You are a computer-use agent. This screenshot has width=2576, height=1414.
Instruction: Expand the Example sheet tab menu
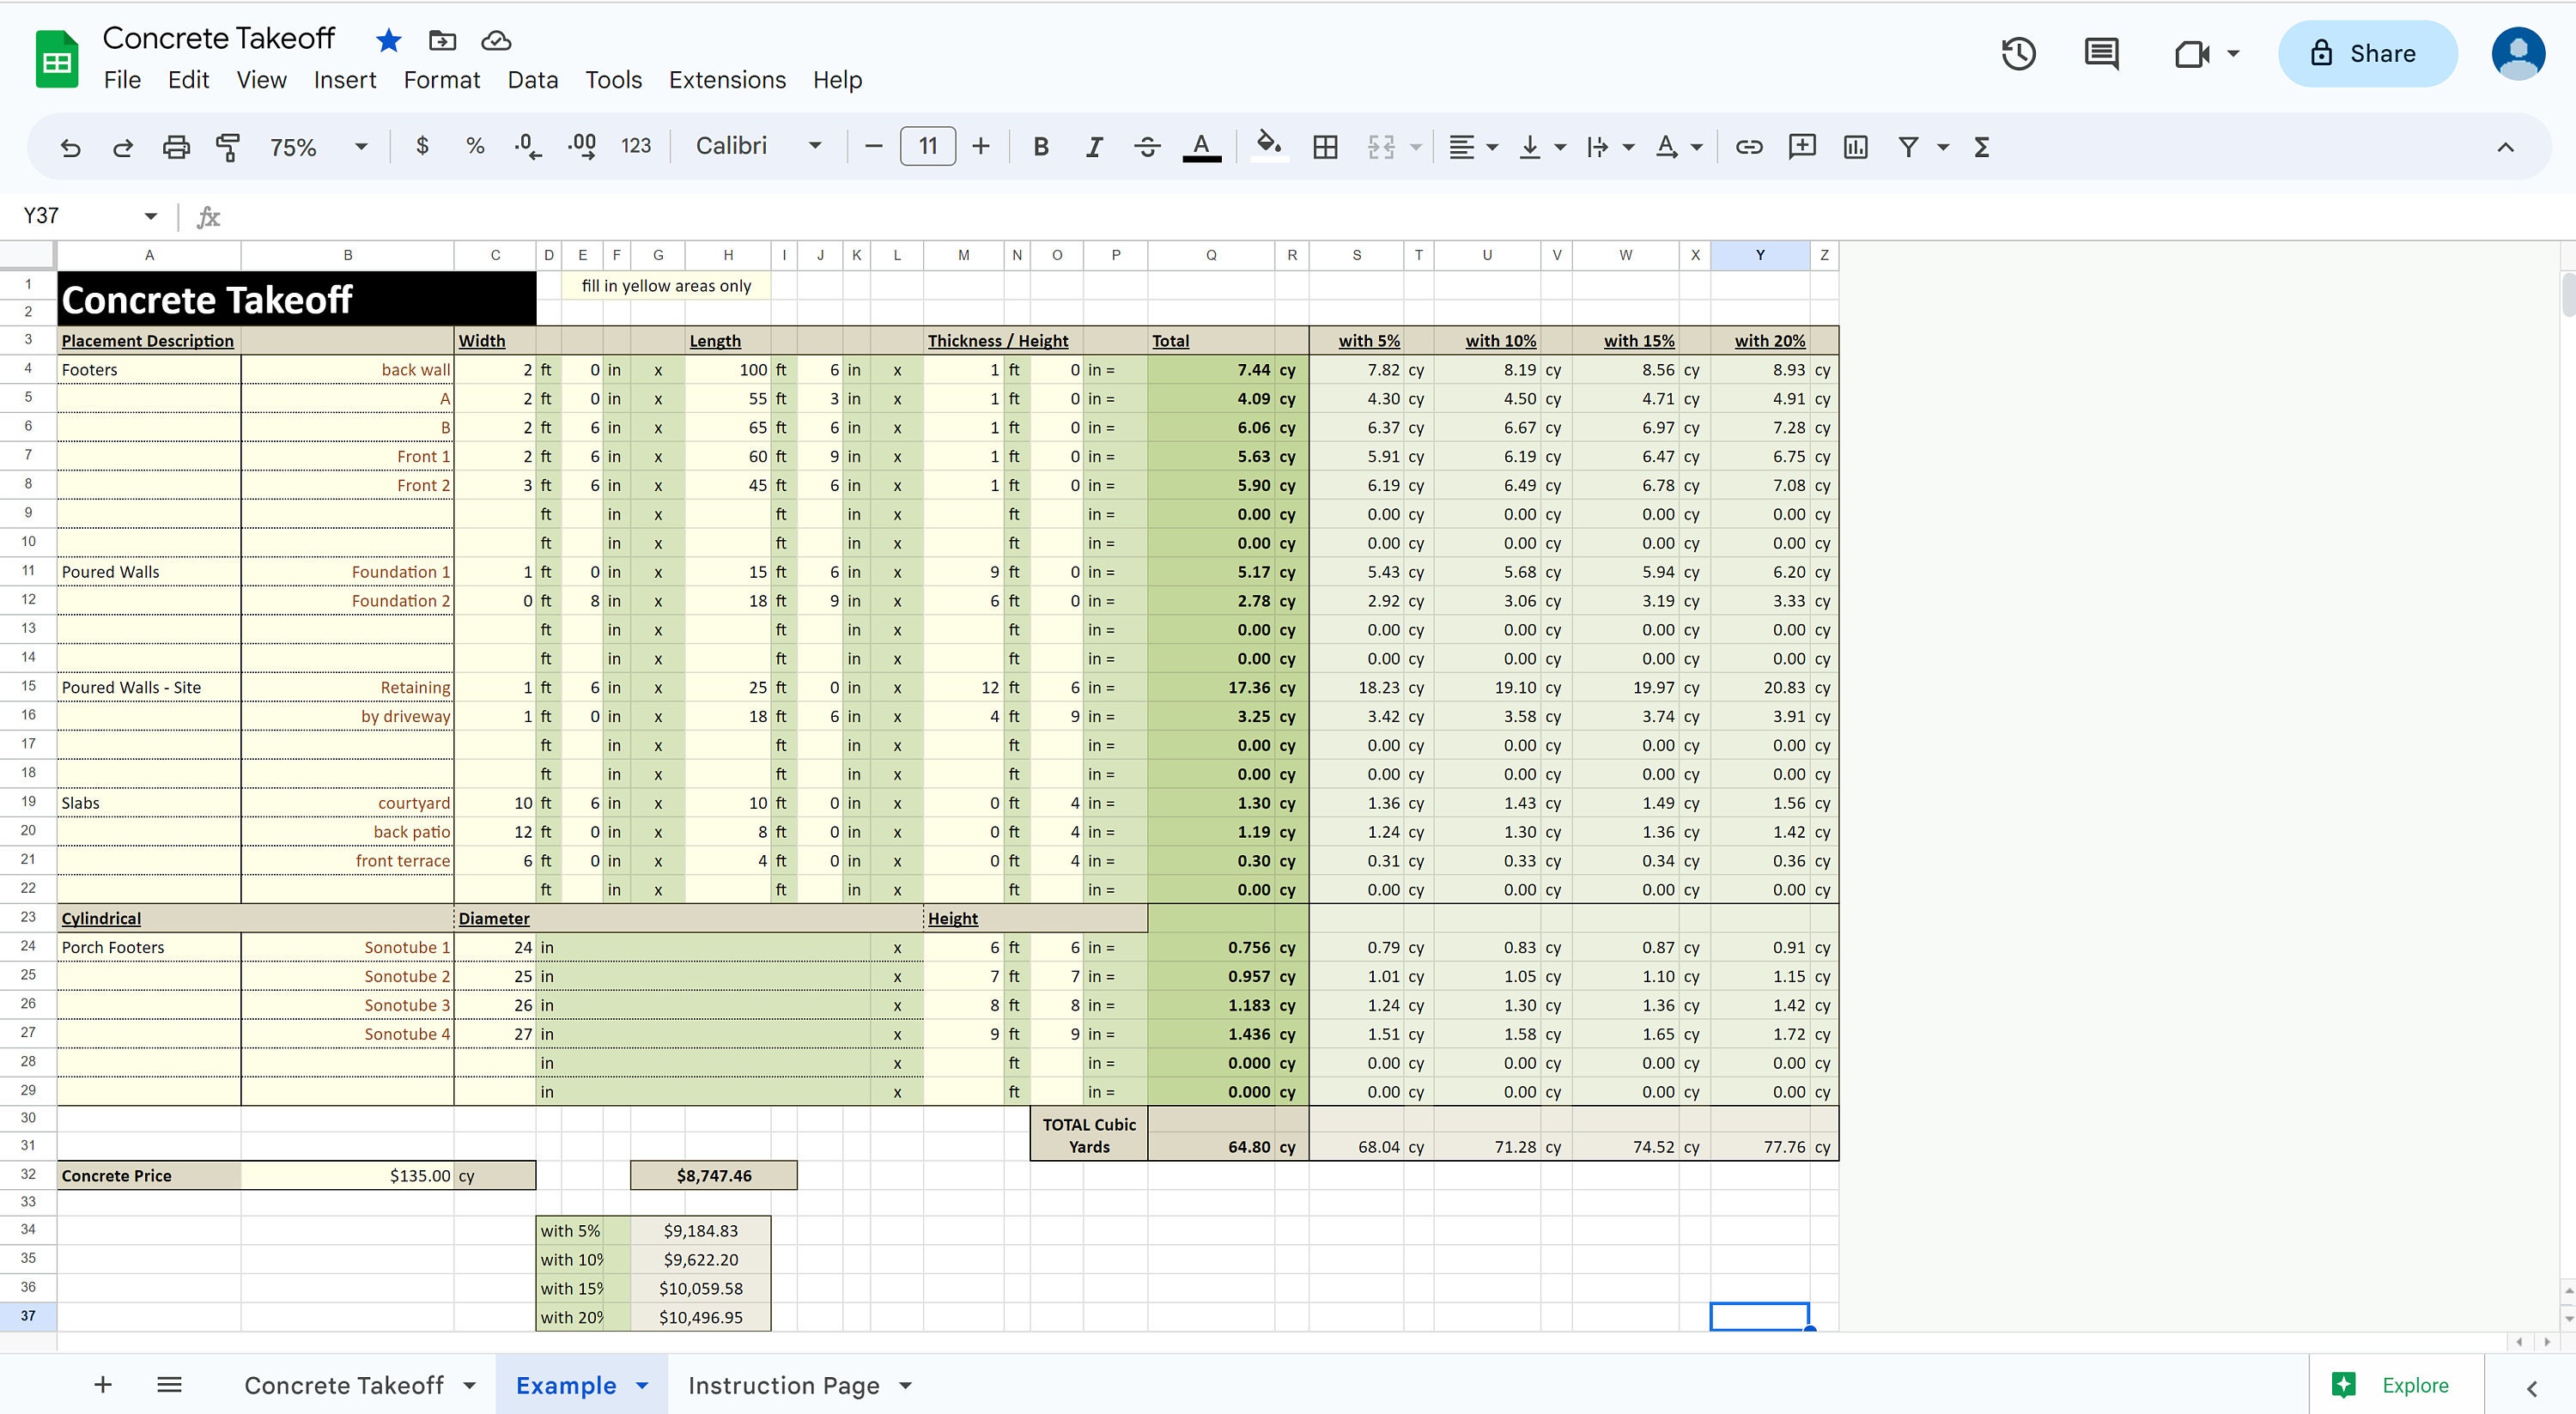[x=640, y=1385]
